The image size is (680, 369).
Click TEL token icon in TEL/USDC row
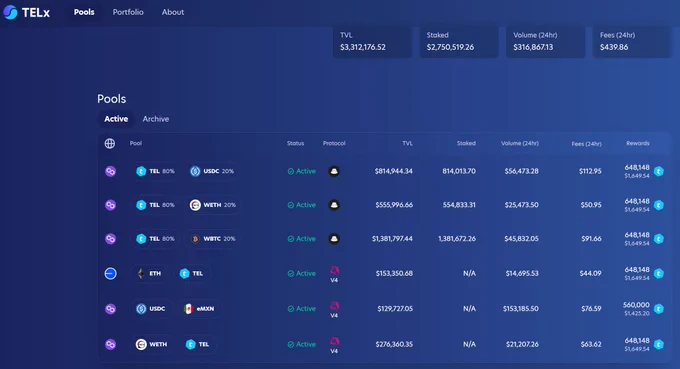point(141,171)
